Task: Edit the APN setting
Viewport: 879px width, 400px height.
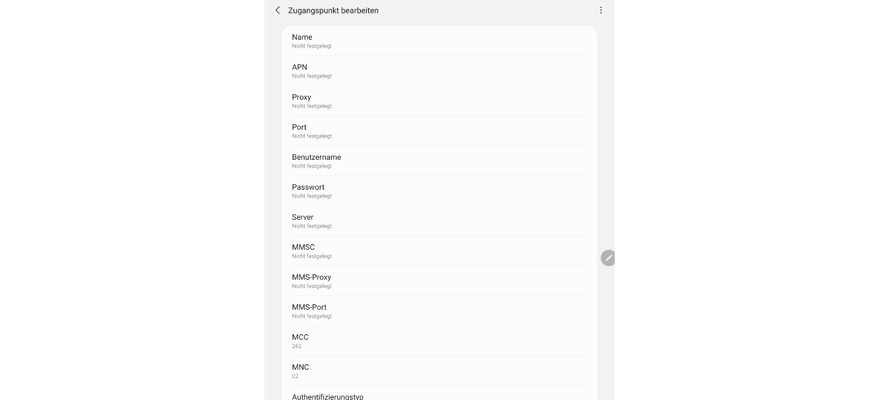Action: click(x=438, y=71)
